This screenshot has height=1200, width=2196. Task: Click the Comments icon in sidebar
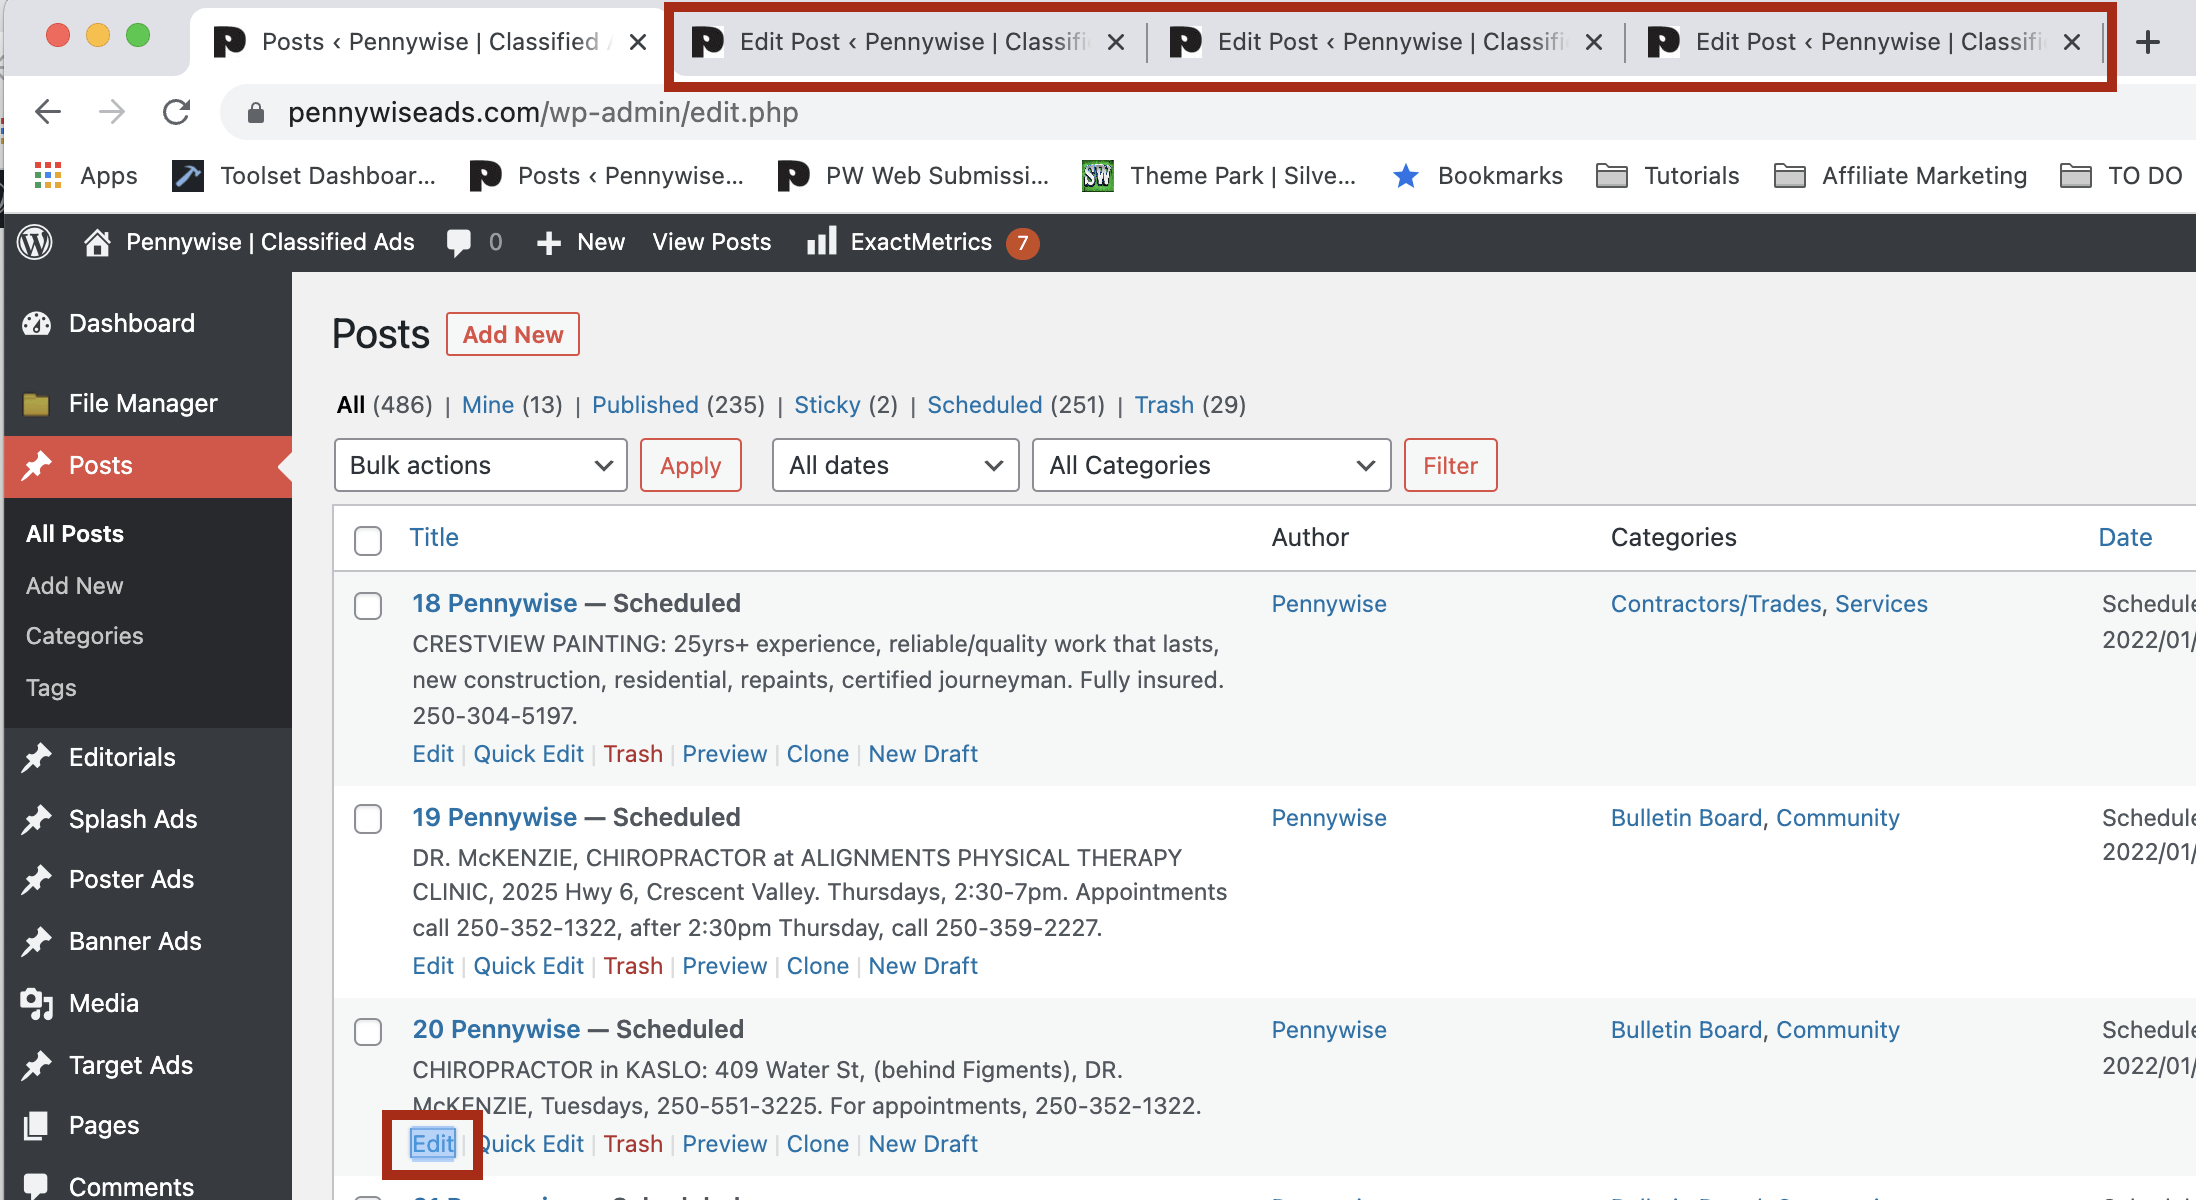pos(37,1186)
